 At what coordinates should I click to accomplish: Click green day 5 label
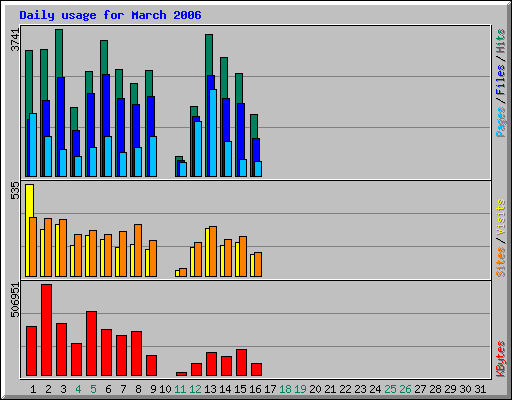coord(93,389)
